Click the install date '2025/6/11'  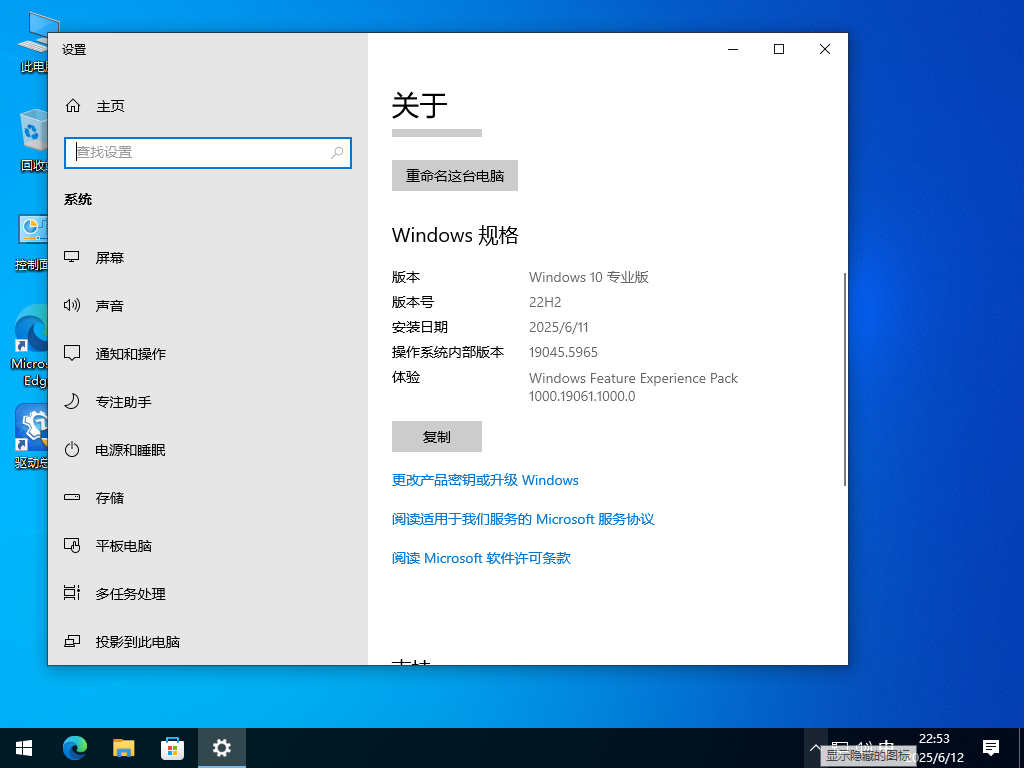[x=558, y=327]
